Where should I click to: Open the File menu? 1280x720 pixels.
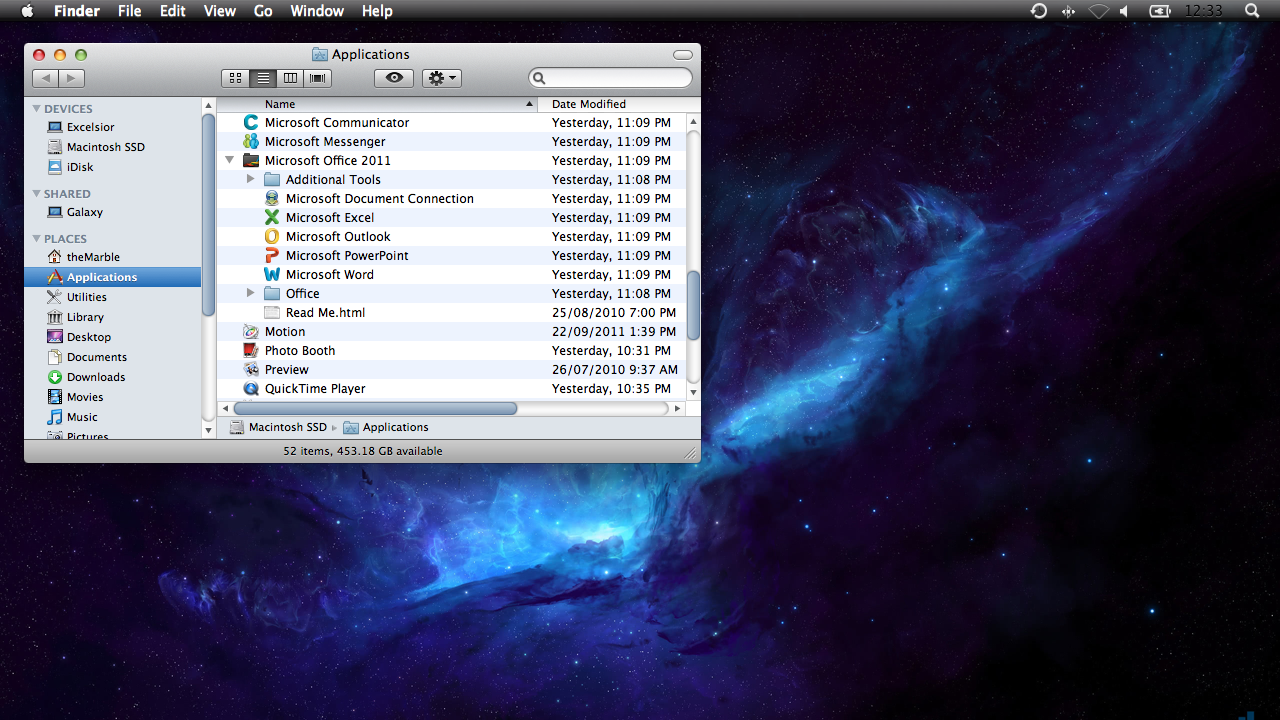tap(129, 11)
